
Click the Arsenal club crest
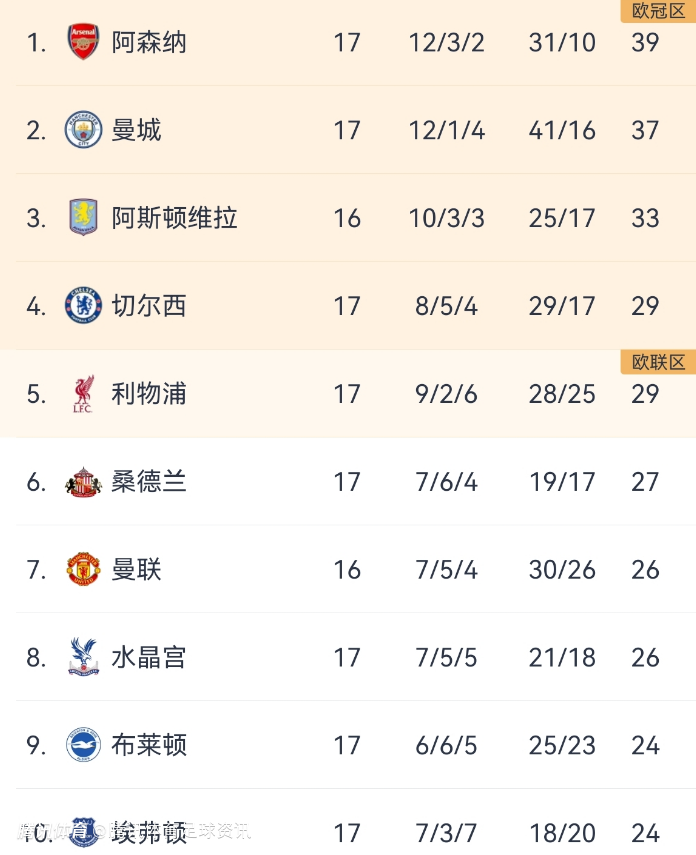coord(83,42)
